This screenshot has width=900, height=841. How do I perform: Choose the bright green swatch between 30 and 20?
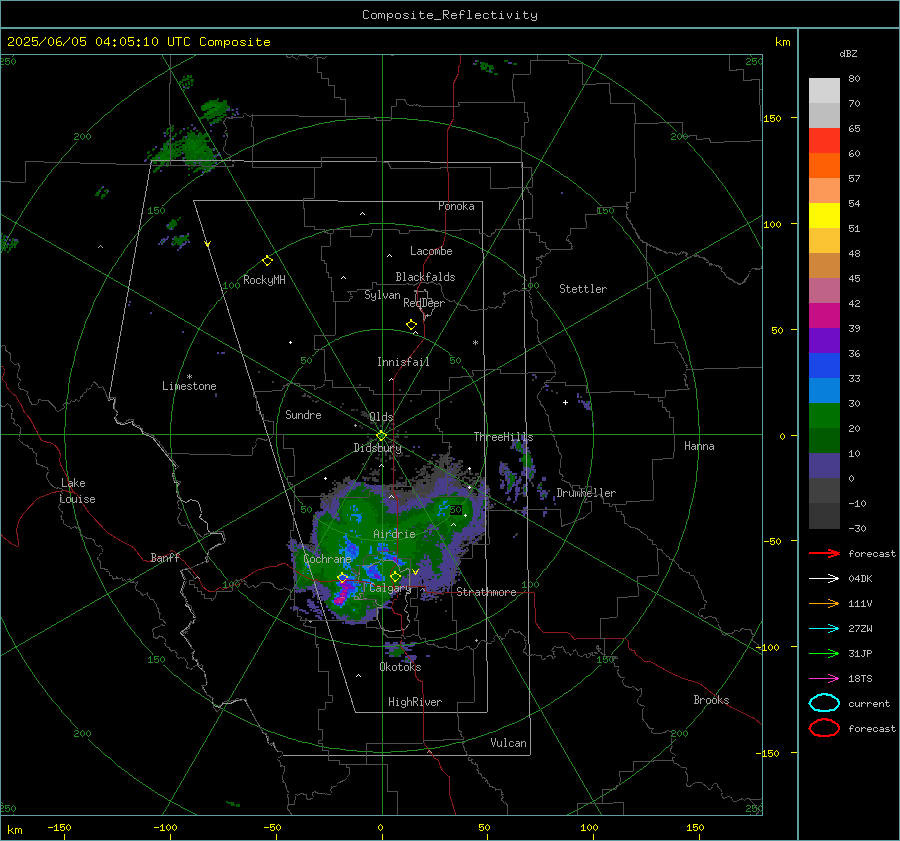[x=824, y=416]
